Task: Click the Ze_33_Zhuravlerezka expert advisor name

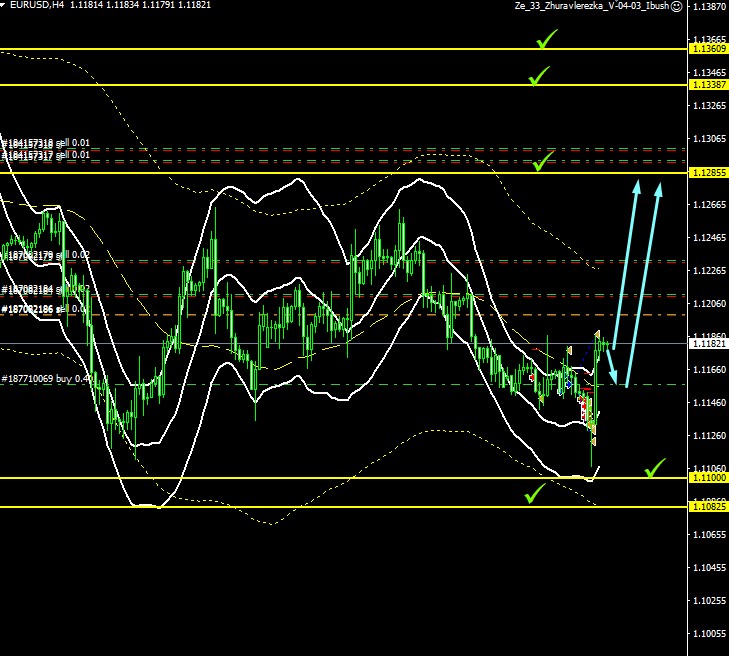Action: pos(590,7)
